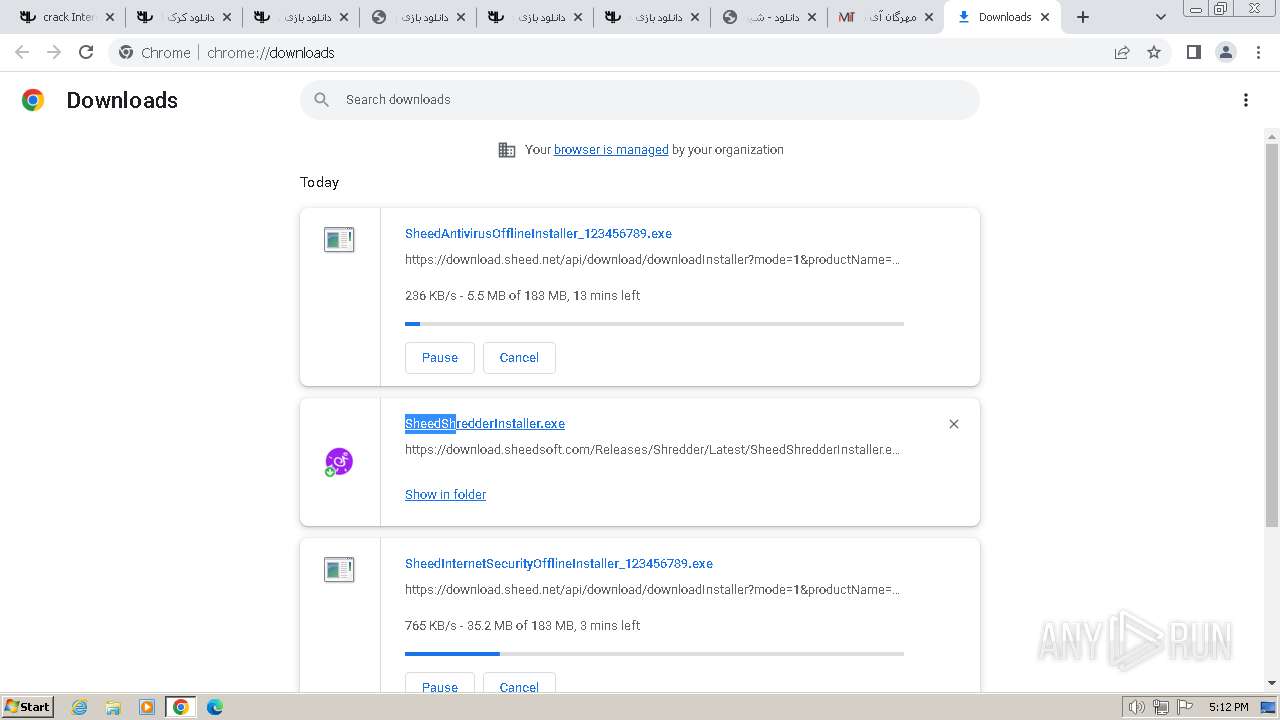This screenshot has width=1280, height=720.
Task: Click the SheedAntivirus download progress bar
Action: 654,324
